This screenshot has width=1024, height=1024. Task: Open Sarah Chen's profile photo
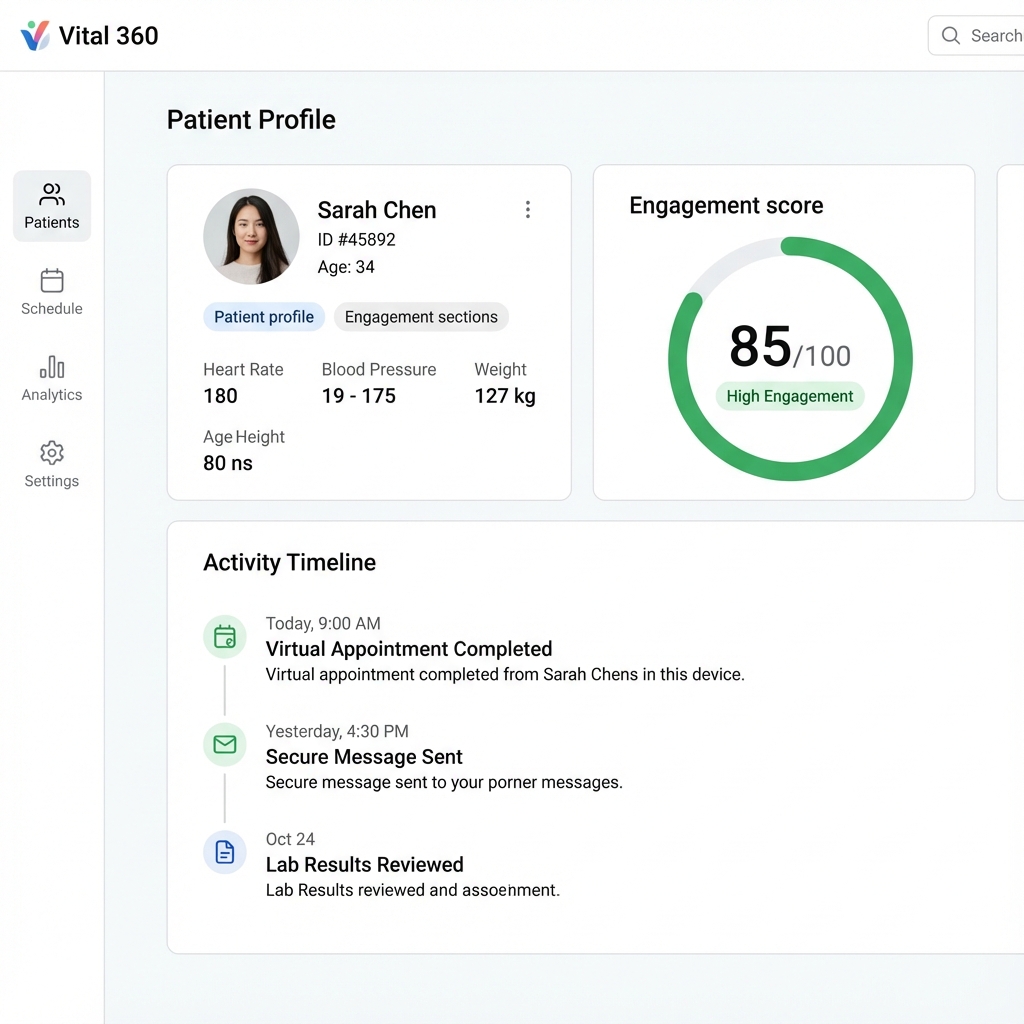click(x=251, y=236)
